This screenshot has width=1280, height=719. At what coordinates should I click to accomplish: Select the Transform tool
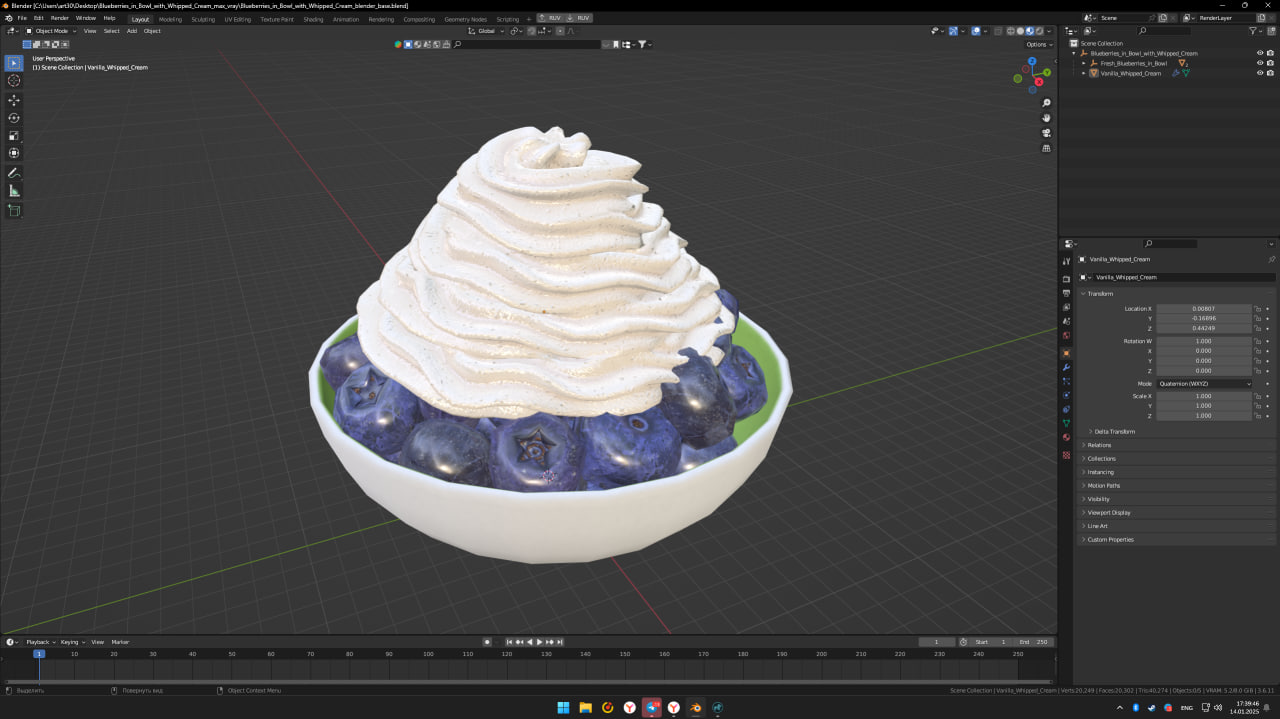click(14, 153)
